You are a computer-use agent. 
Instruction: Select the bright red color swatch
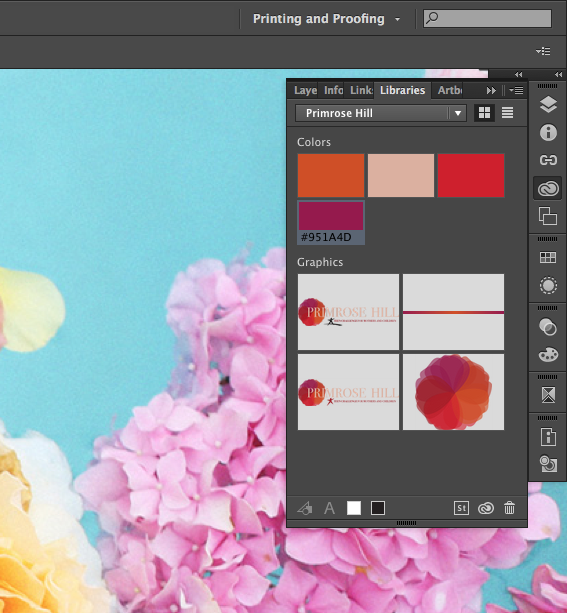click(471, 176)
